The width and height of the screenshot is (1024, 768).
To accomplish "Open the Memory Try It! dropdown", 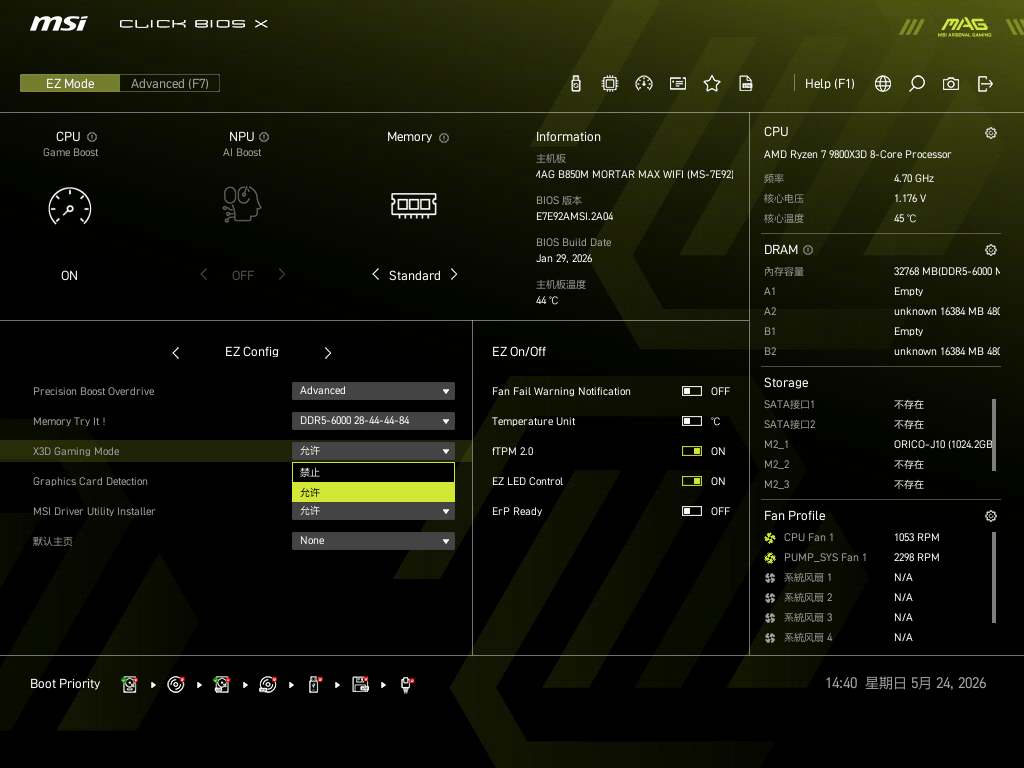I will point(373,421).
